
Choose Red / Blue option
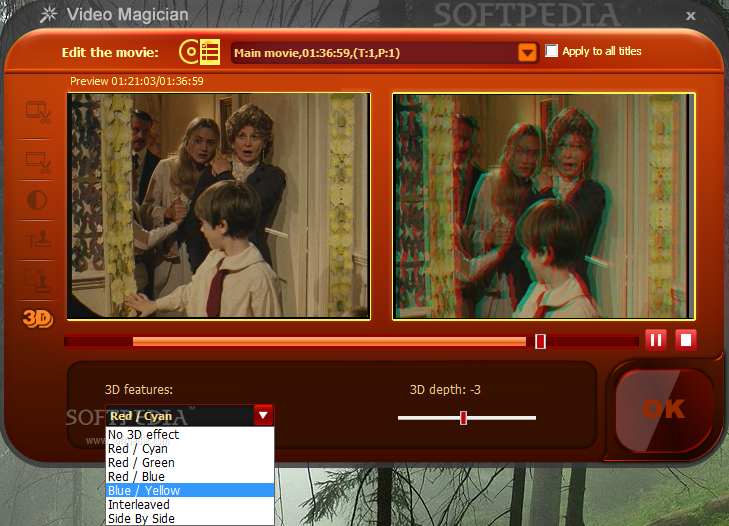click(190, 476)
